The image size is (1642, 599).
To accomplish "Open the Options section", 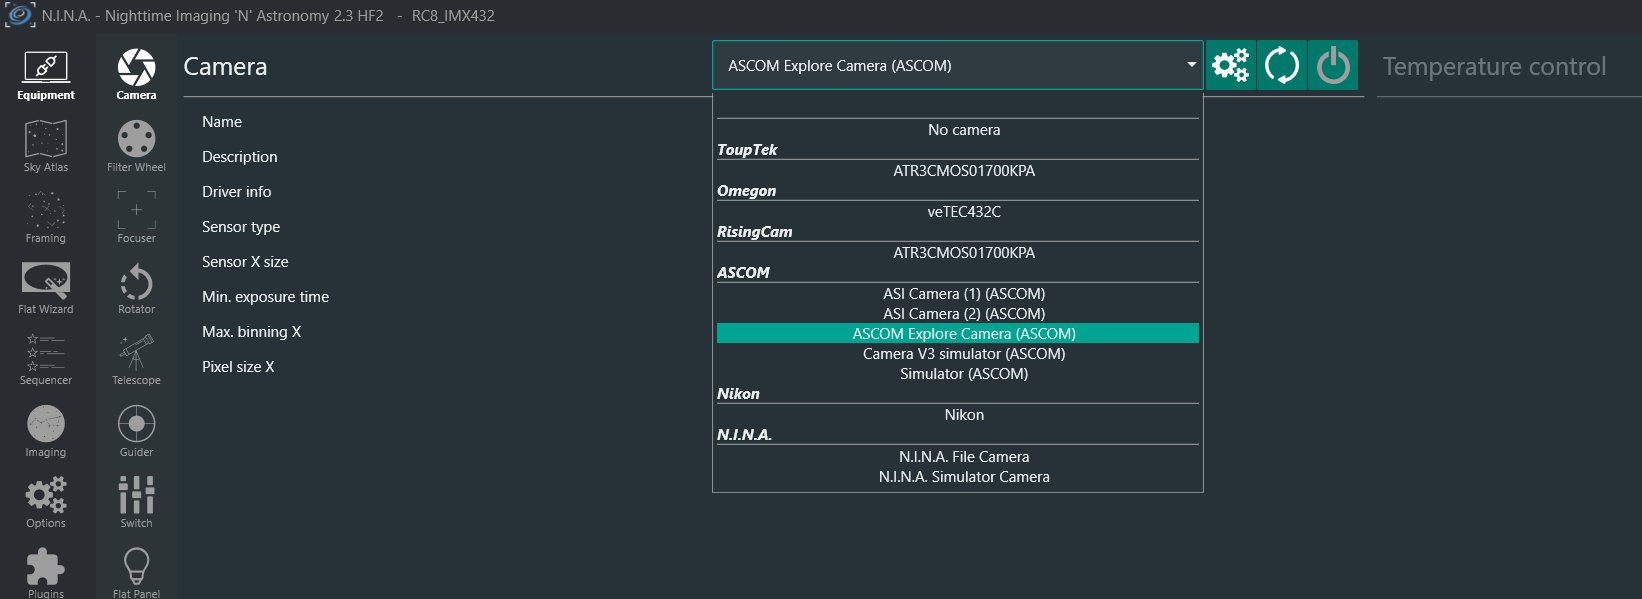I will pos(46,502).
